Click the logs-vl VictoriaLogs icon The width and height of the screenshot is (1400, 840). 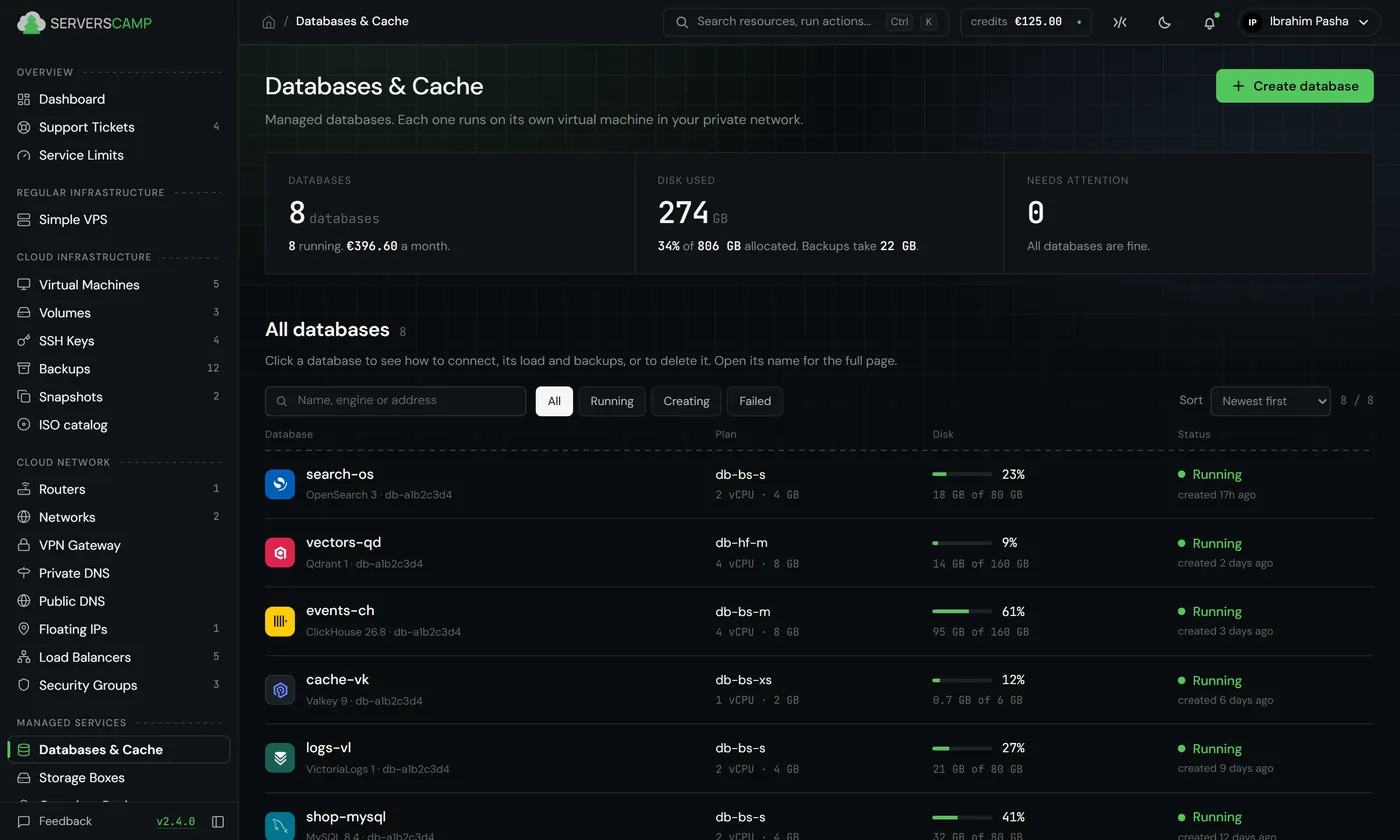(x=280, y=758)
